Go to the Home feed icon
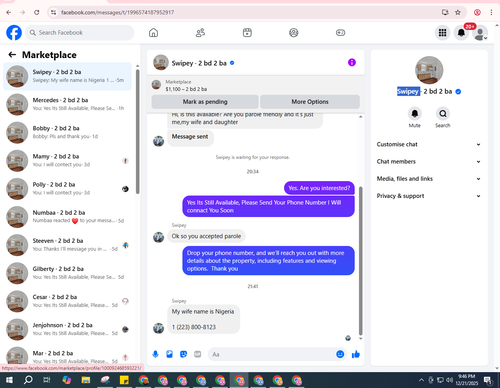 153,33
